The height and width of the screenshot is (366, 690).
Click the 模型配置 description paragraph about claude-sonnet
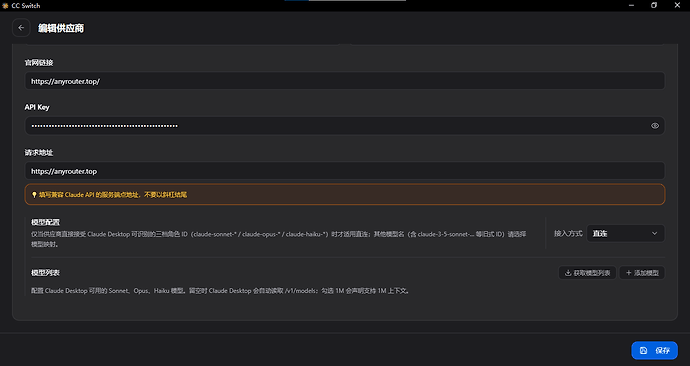click(279, 239)
